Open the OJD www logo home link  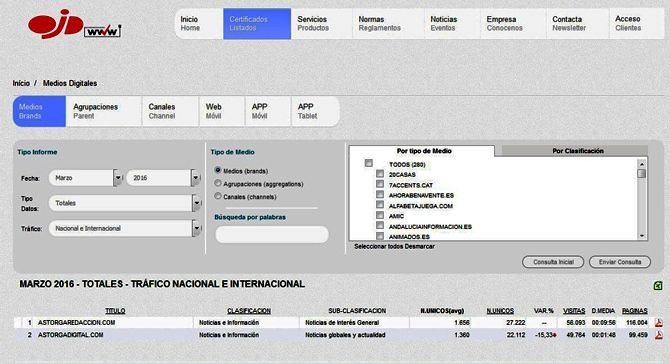click(x=74, y=24)
